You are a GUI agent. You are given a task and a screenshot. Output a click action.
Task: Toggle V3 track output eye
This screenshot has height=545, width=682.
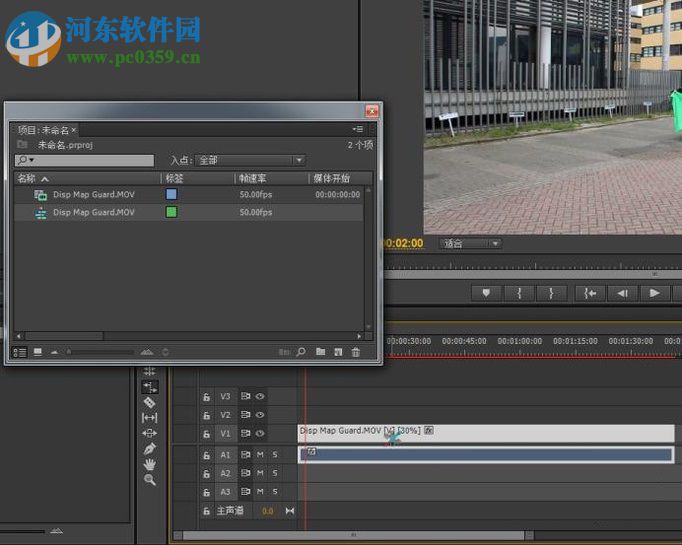(x=260, y=396)
